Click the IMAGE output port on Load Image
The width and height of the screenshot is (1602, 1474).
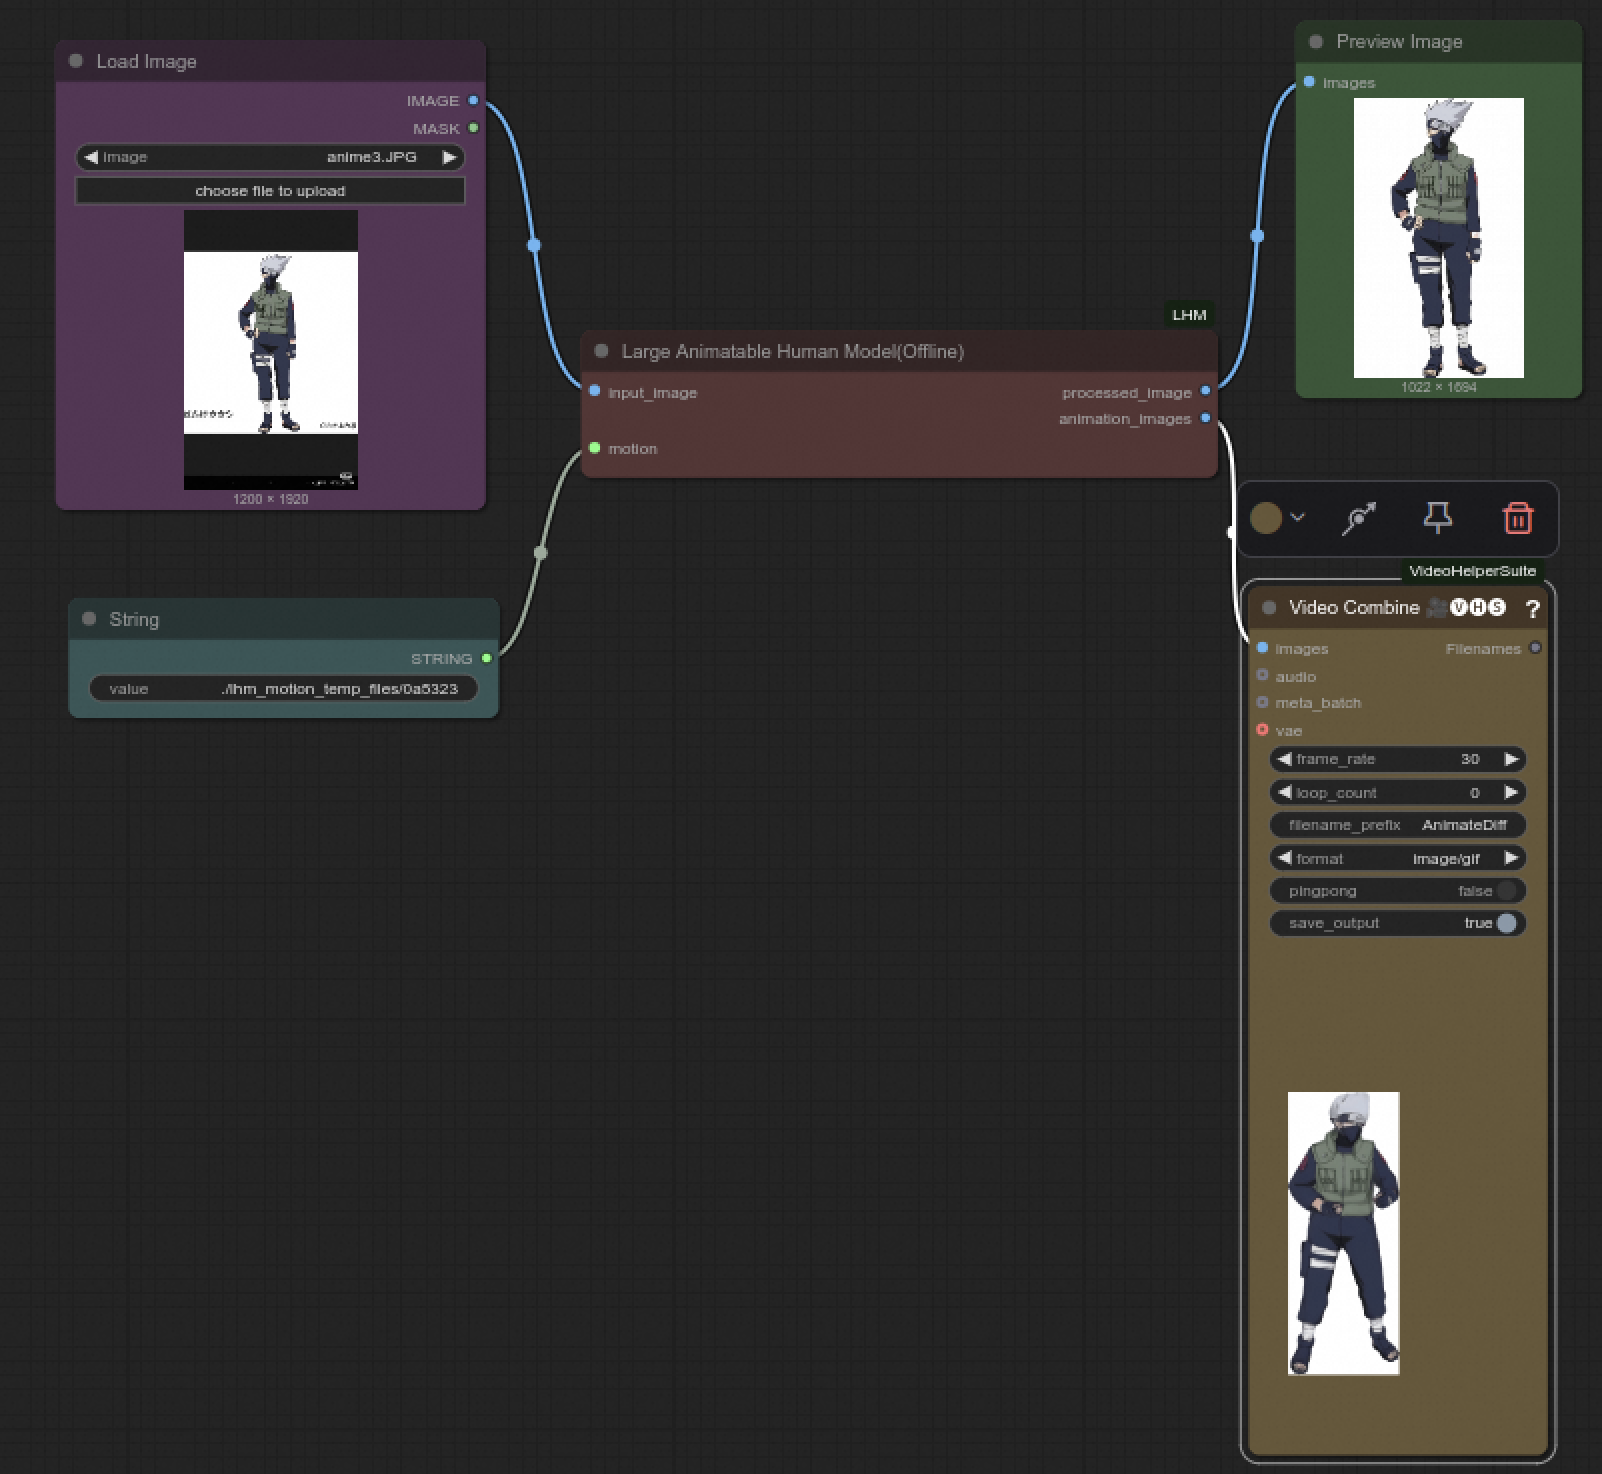coord(473,100)
